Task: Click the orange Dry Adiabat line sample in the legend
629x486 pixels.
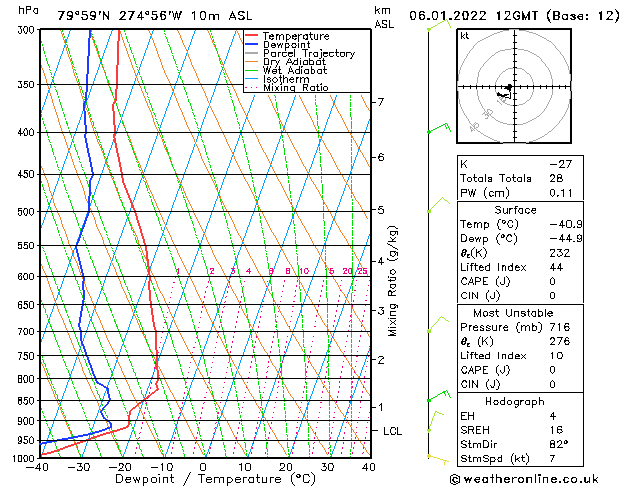Action: [x=252, y=61]
